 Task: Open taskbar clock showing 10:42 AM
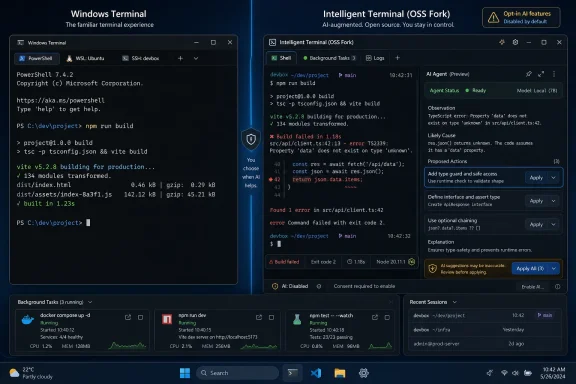(x=552, y=373)
